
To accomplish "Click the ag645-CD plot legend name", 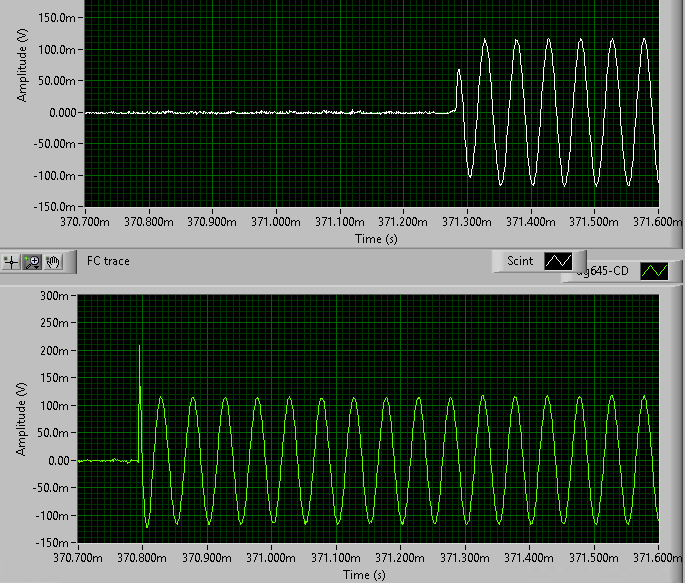I will [602, 272].
